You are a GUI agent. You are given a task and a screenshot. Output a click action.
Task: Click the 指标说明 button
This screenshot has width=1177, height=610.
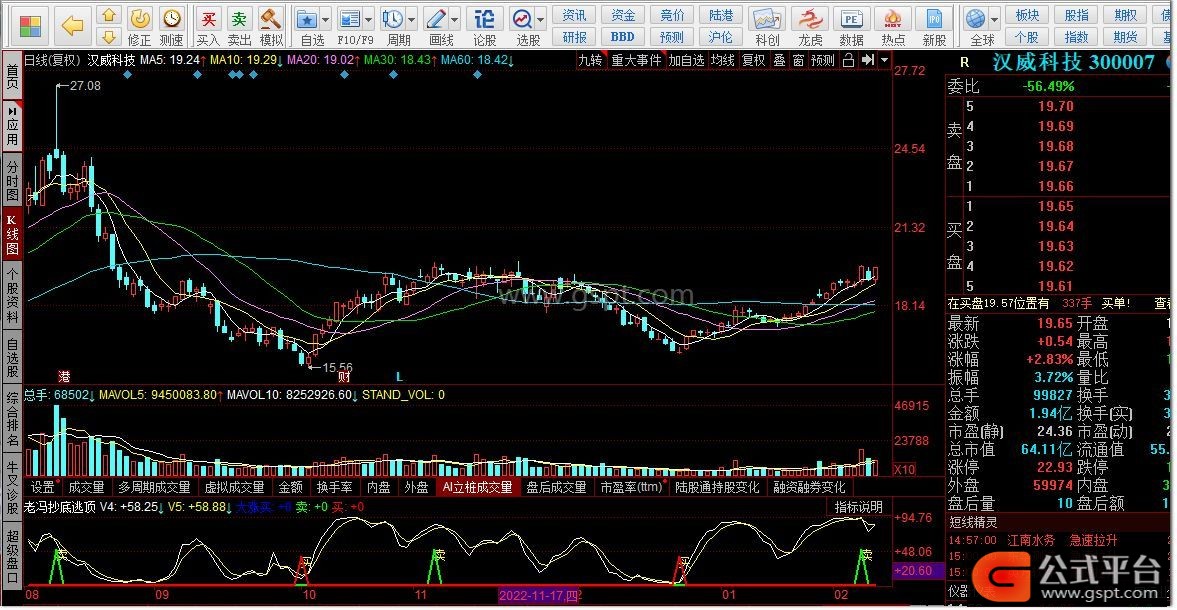(859, 507)
